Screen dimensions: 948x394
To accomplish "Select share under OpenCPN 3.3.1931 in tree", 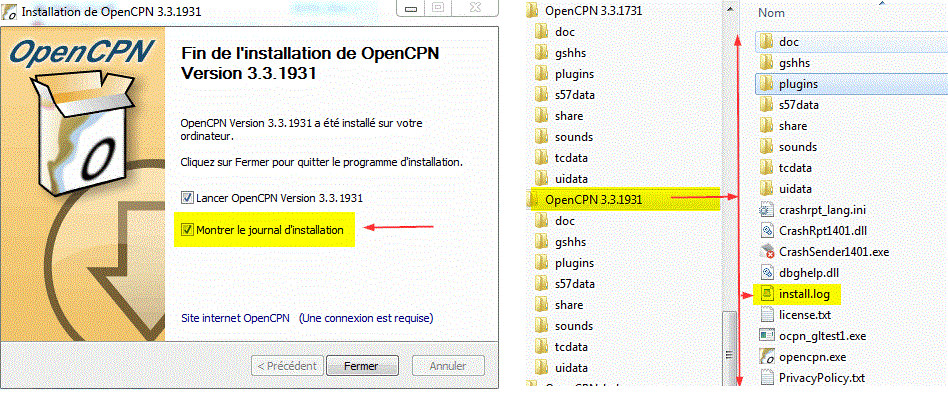I will tap(568, 305).
